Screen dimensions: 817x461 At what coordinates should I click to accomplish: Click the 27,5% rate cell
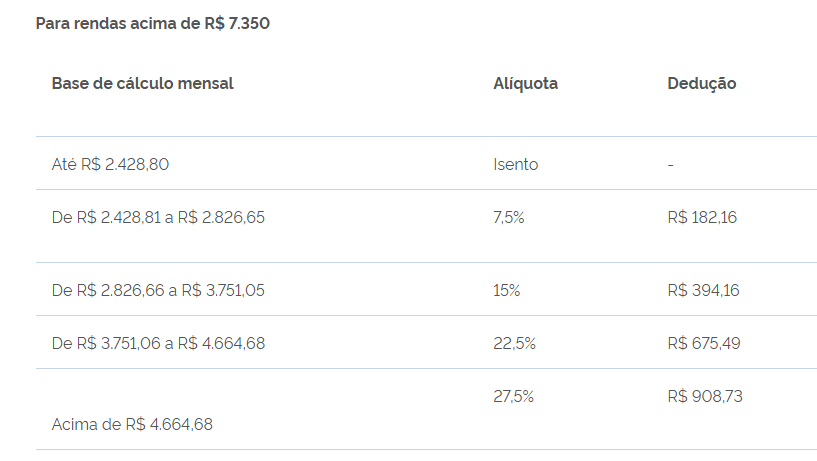coord(513,396)
